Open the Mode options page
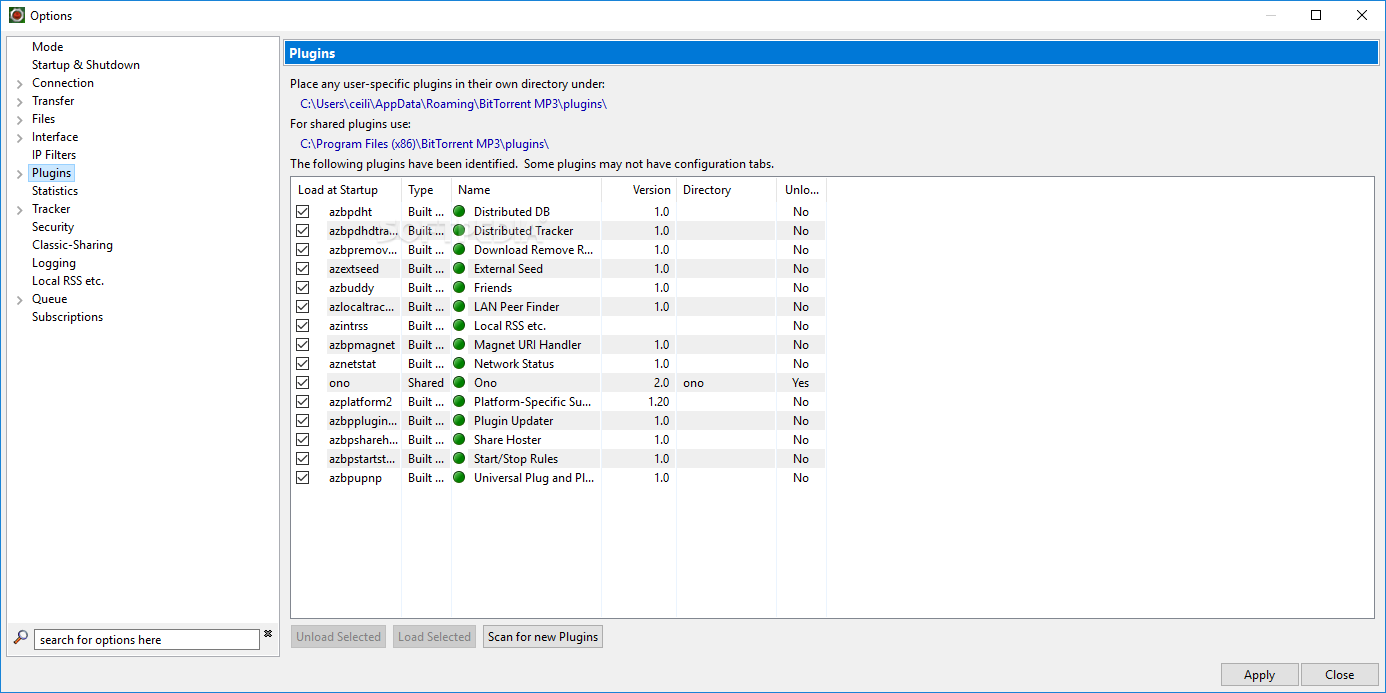 [47, 47]
